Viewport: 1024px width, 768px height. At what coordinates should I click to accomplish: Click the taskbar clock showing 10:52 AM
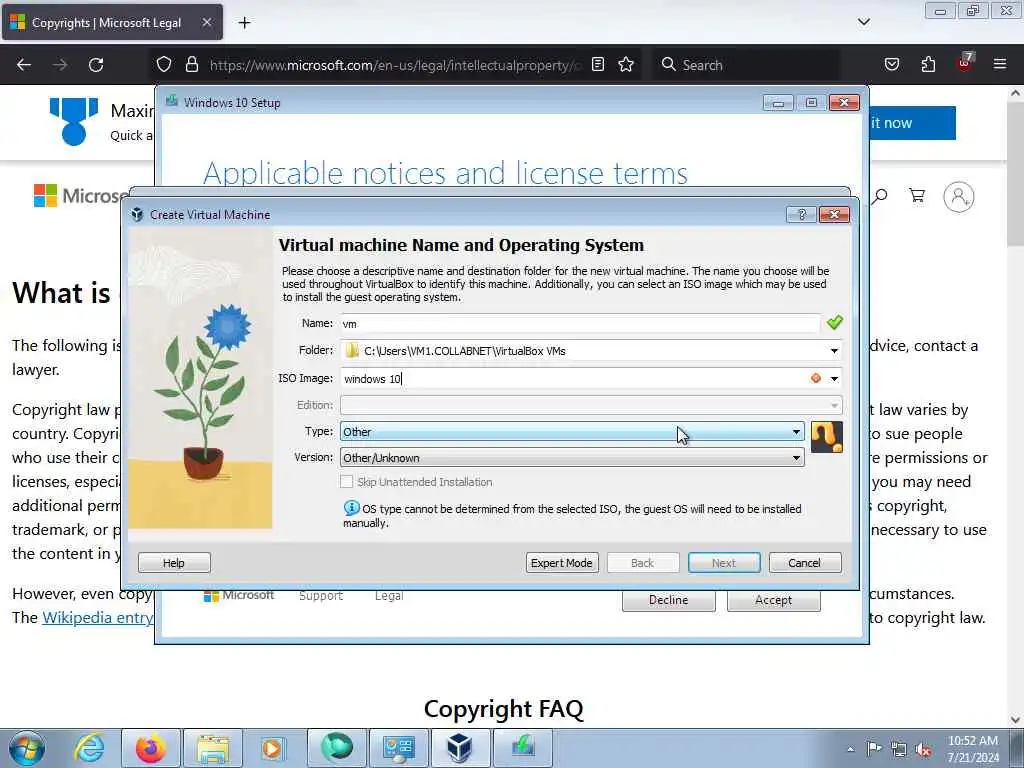click(x=973, y=748)
